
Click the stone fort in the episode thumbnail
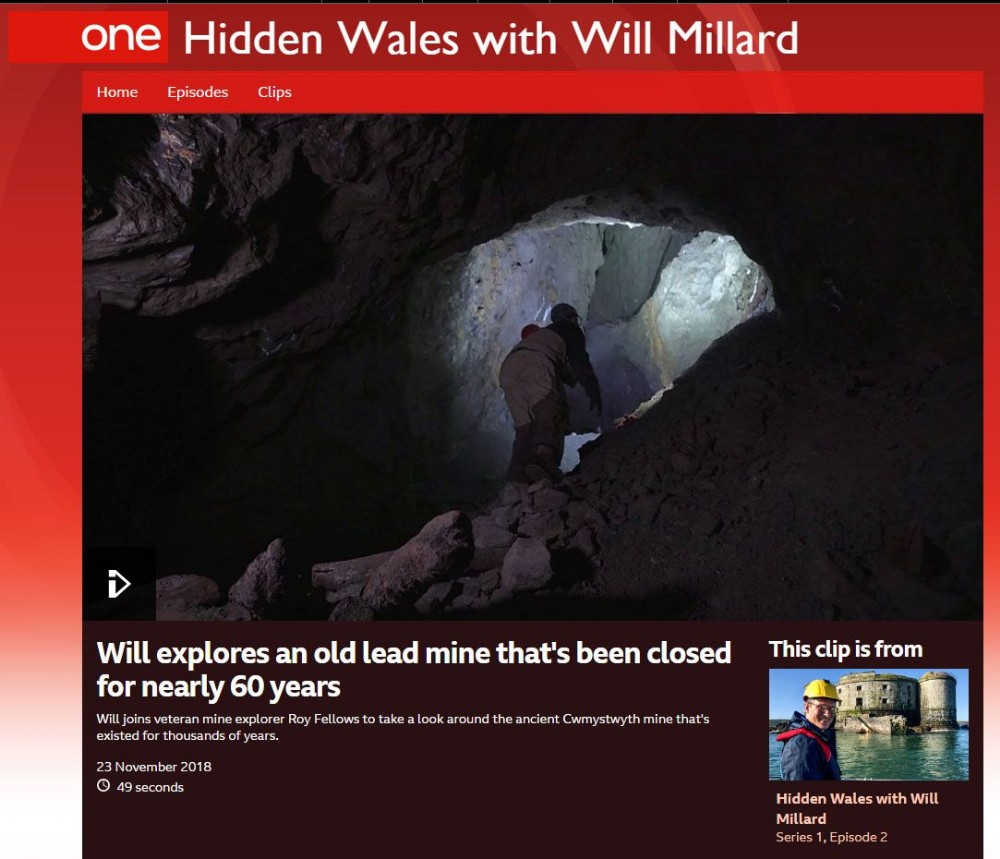tap(896, 701)
